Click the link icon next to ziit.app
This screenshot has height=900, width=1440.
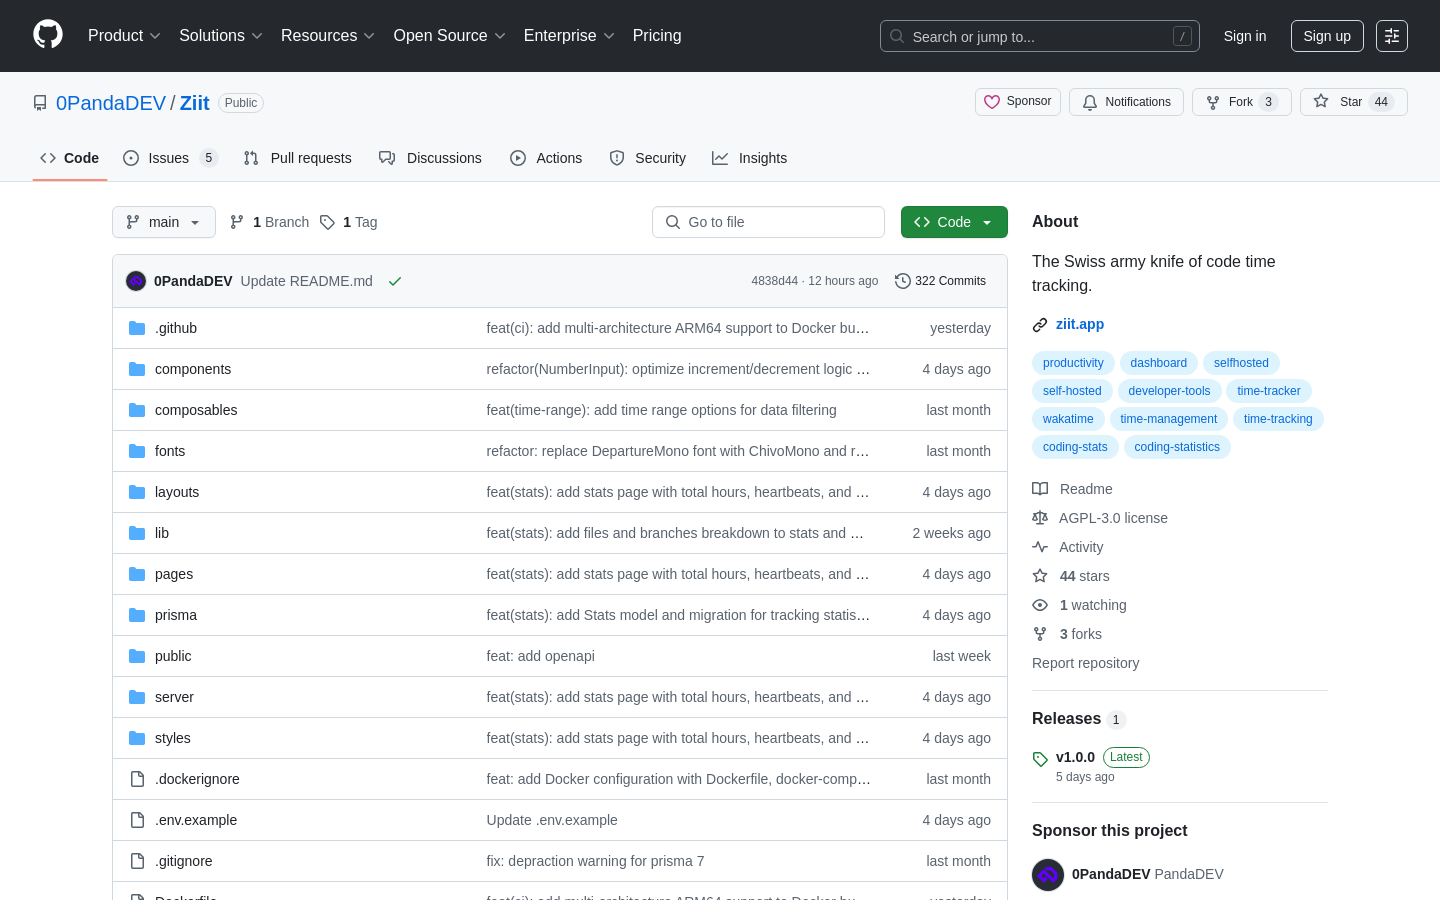1040,325
